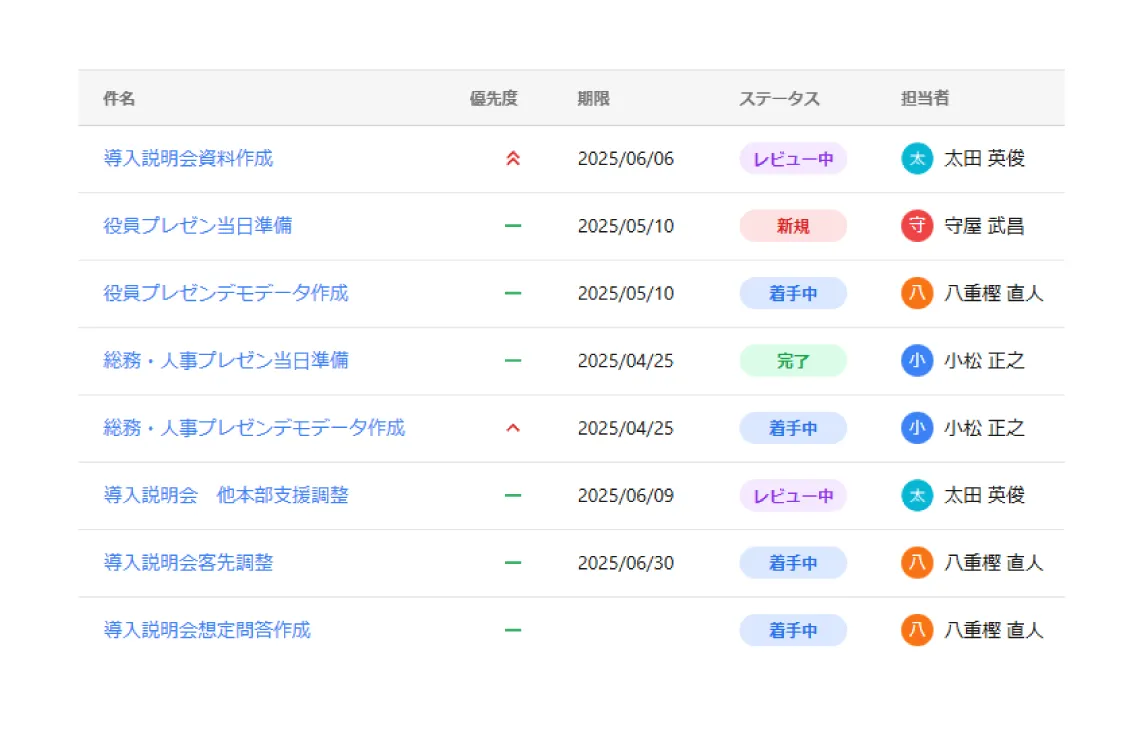The height and width of the screenshot is (740, 1140).
Task: Open the 導入説明会想定問答作成 task link
Action: [207, 630]
